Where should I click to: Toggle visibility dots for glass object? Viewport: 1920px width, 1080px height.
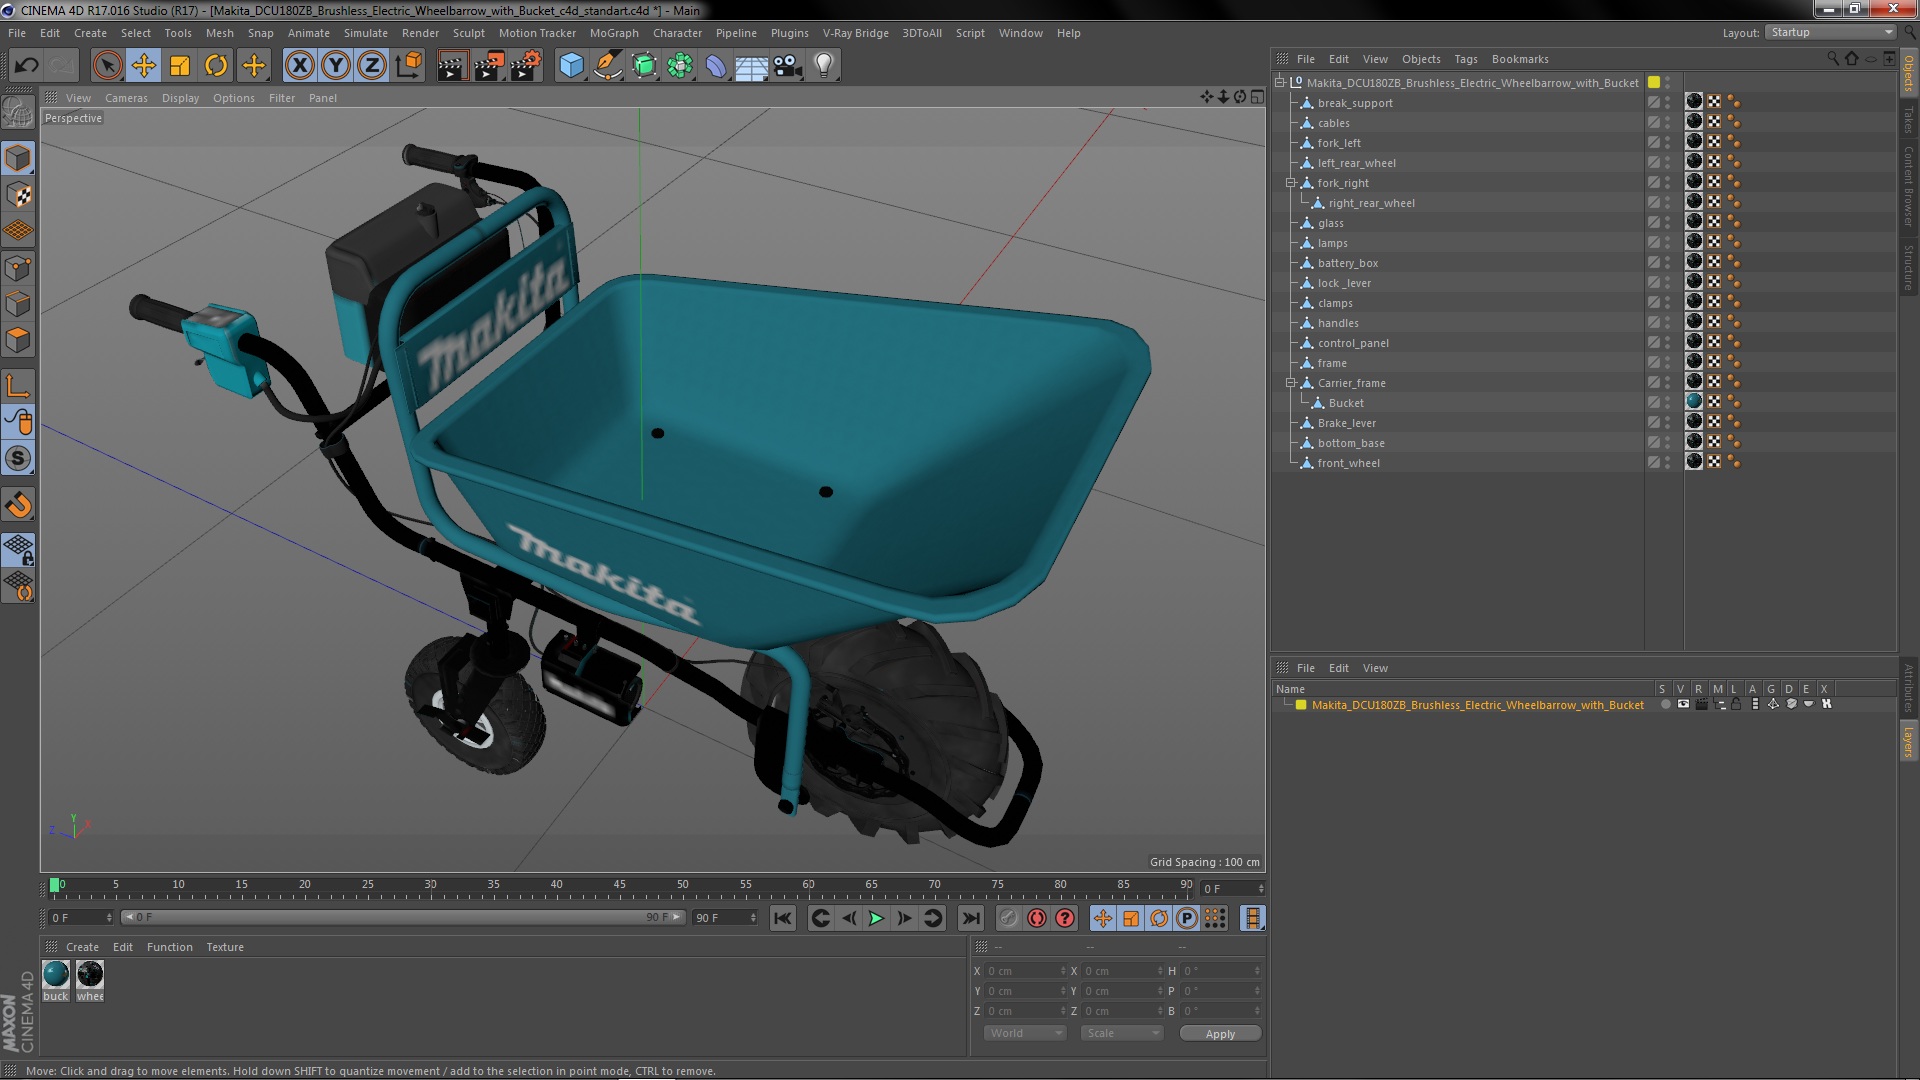coord(1667,223)
